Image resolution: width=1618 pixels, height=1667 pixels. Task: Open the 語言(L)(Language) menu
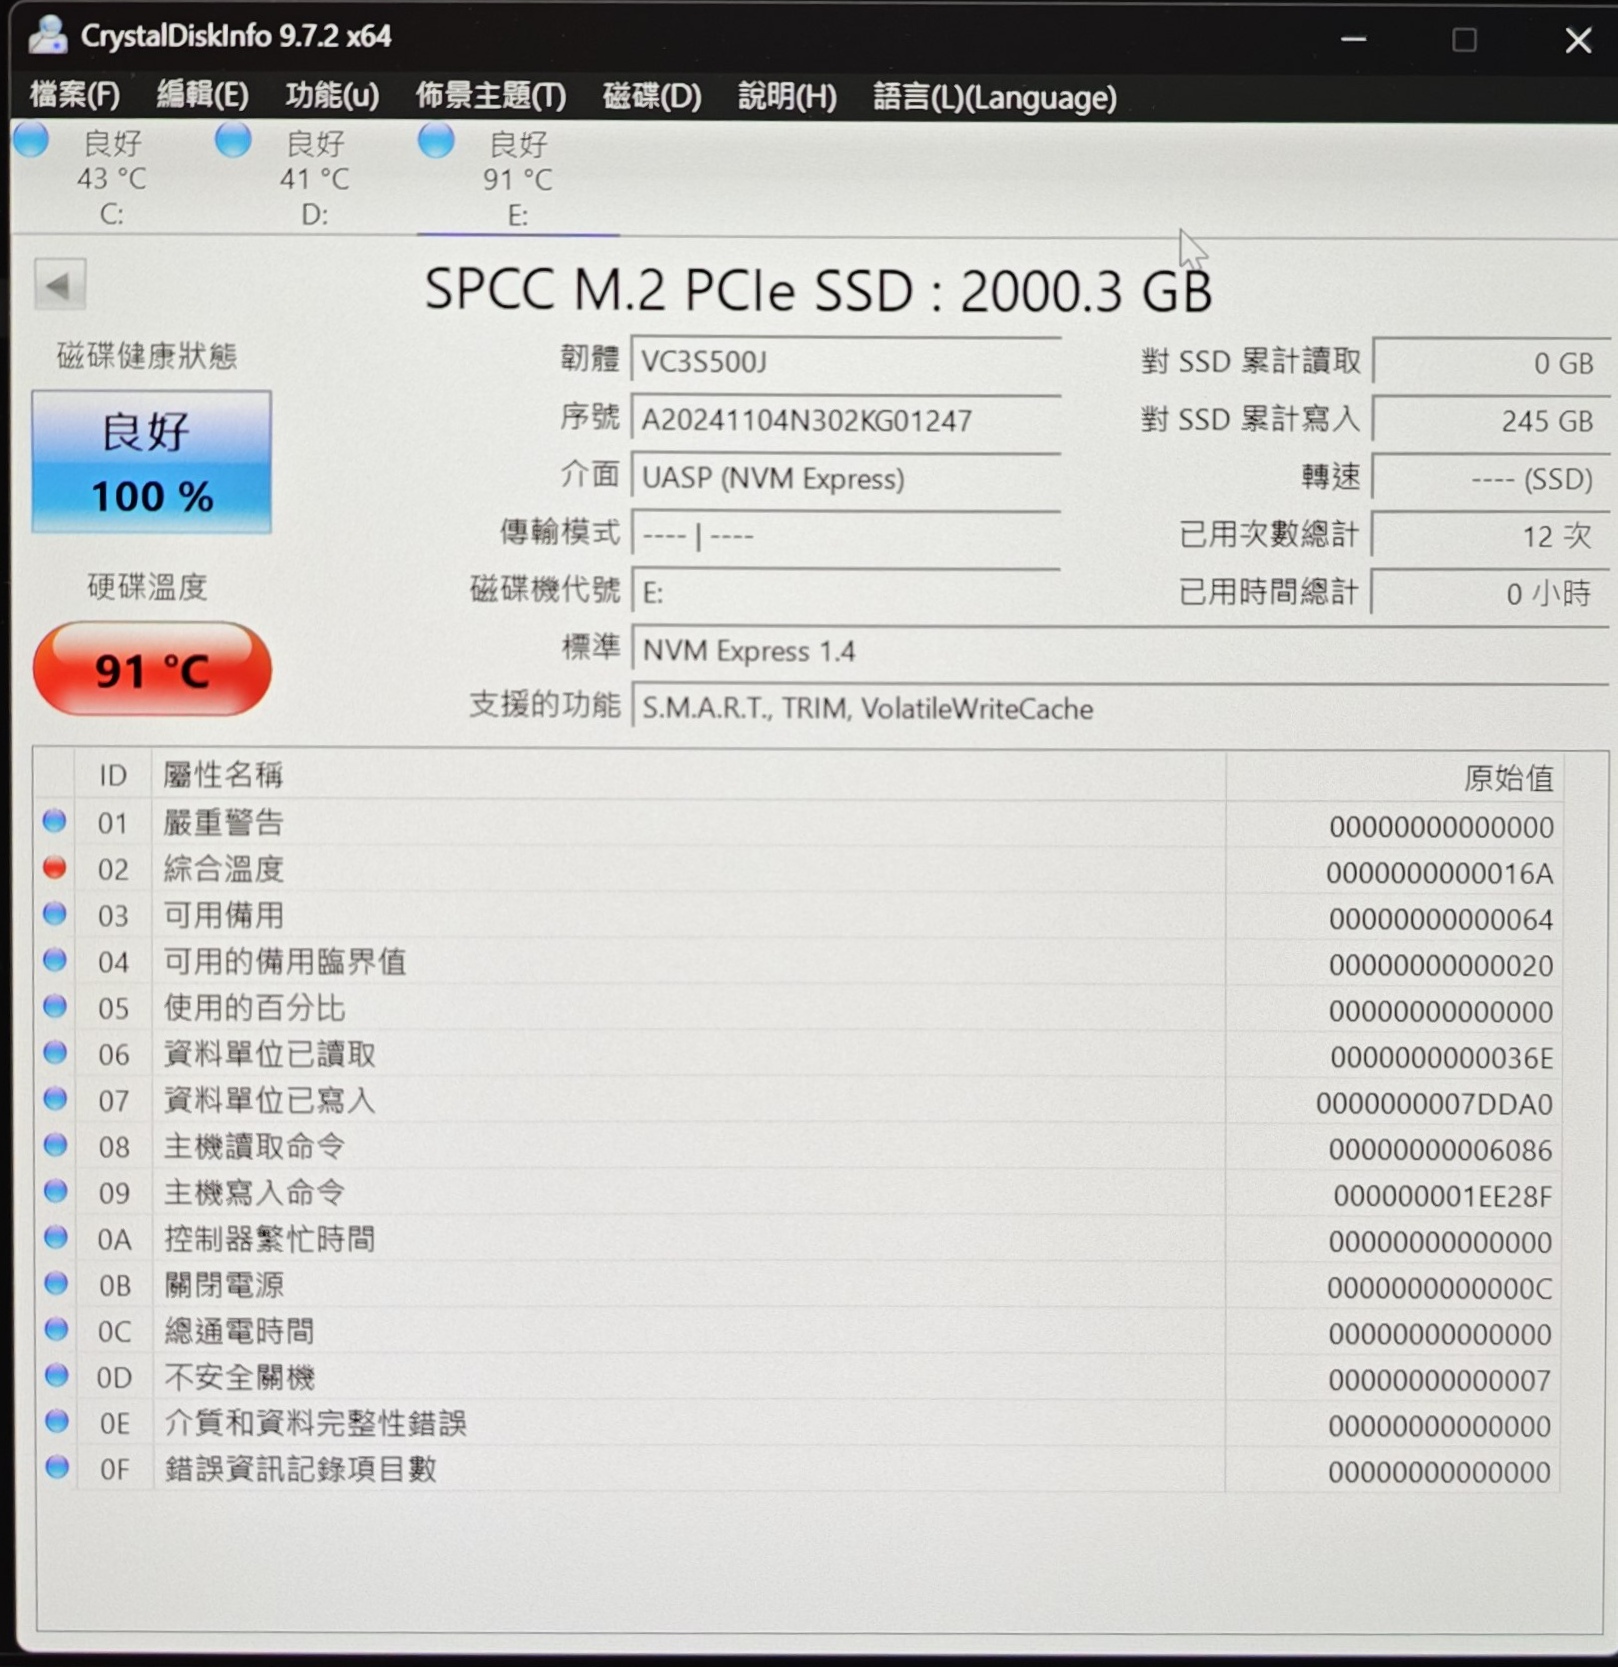pos(994,97)
